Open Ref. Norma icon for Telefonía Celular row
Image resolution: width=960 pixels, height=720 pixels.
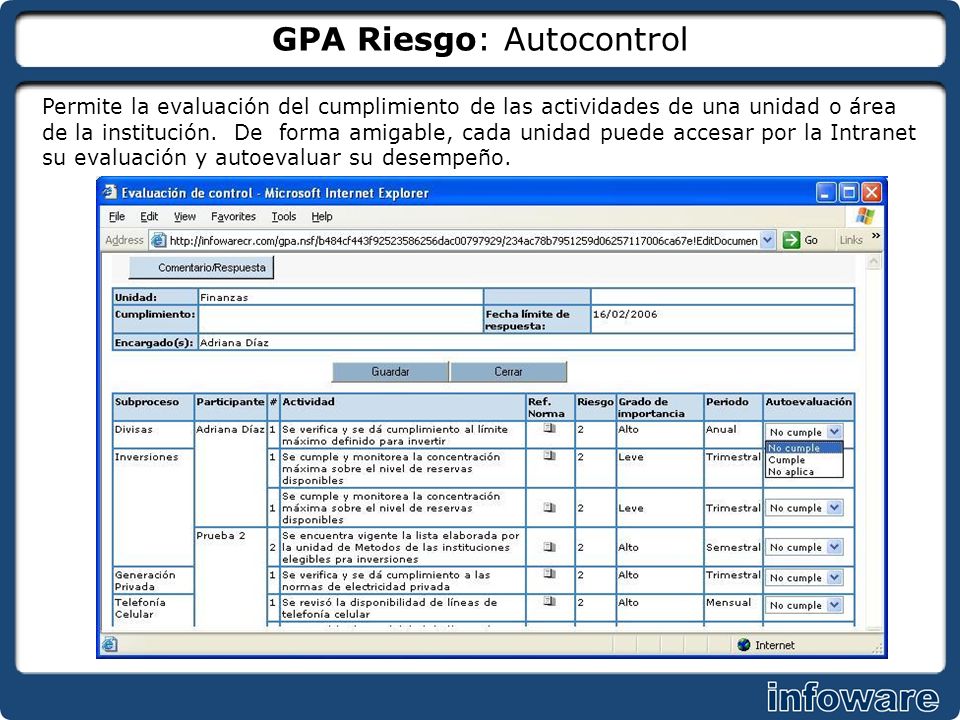tap(550, 601)
